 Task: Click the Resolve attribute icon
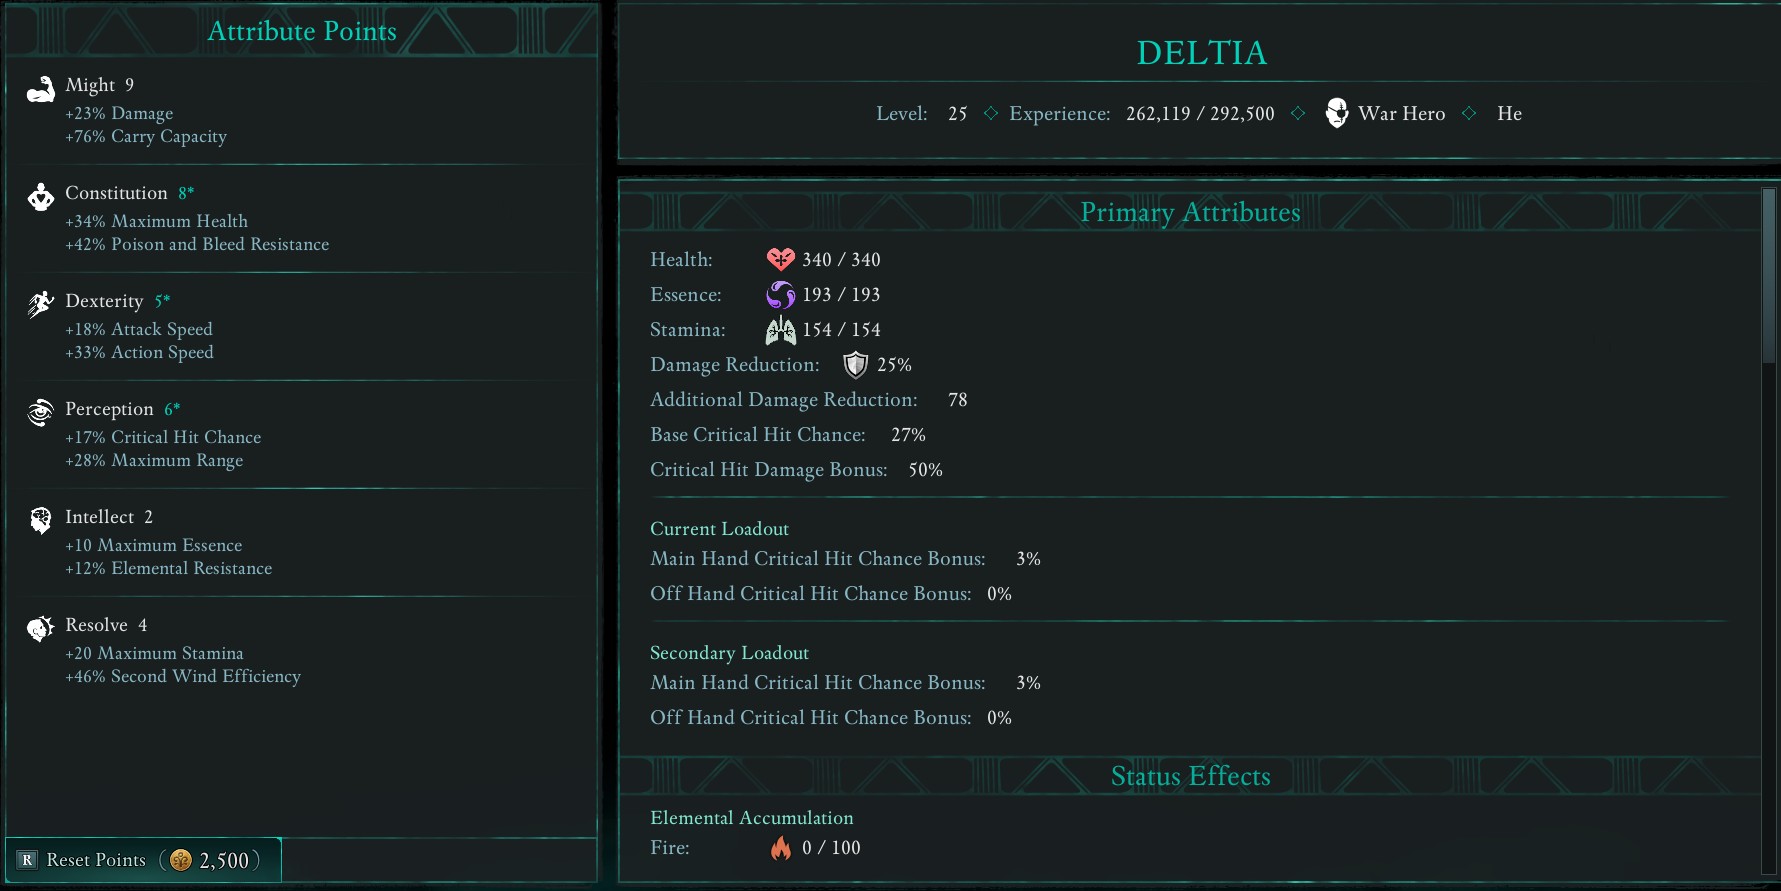click(x=41, y=628)
